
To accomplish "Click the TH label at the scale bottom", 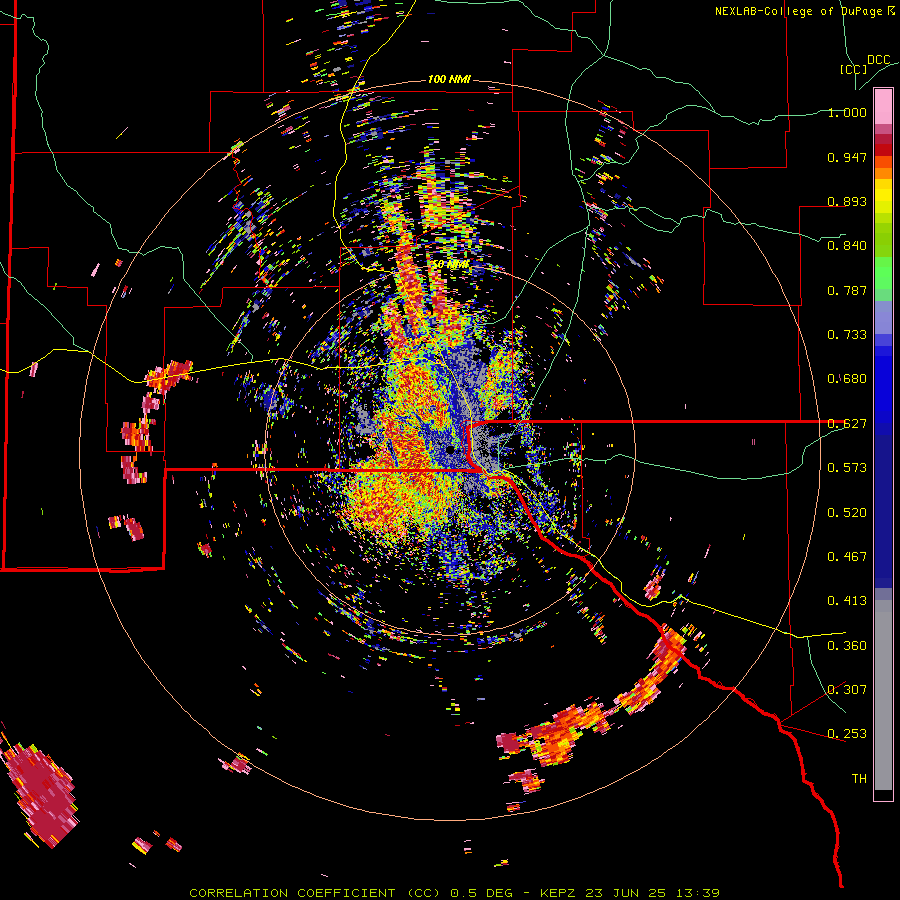I will [859, 779].
